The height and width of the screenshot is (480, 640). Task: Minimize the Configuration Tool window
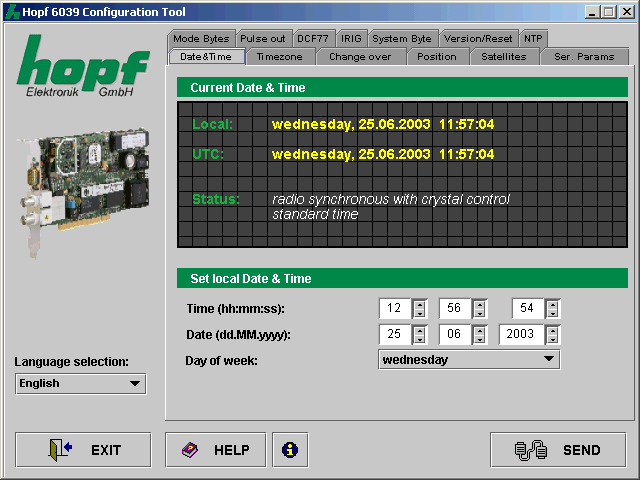[x=592, y=12]
